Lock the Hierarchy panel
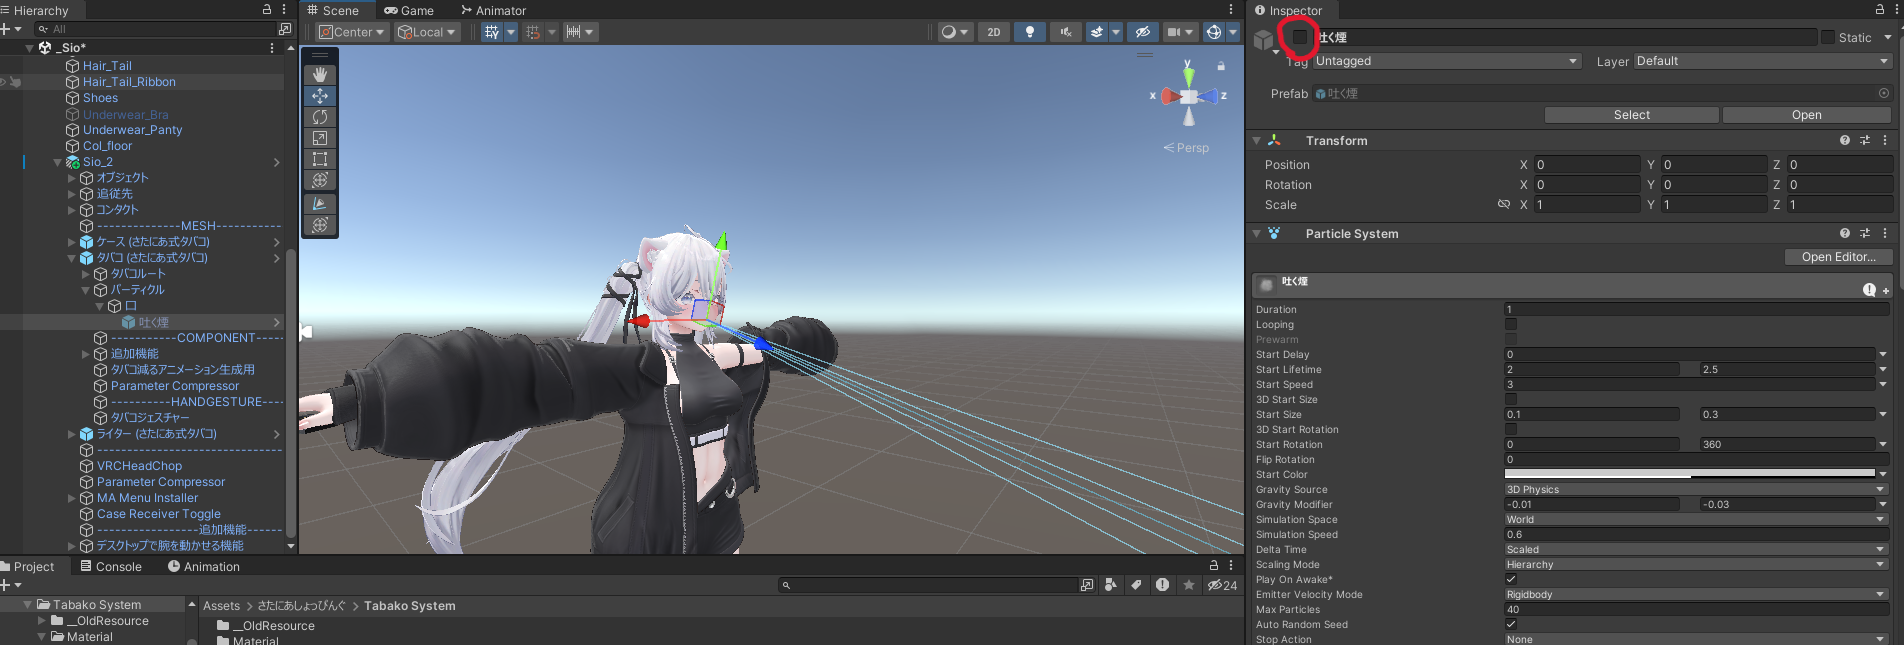1904x645 pixels. (266, 9)
